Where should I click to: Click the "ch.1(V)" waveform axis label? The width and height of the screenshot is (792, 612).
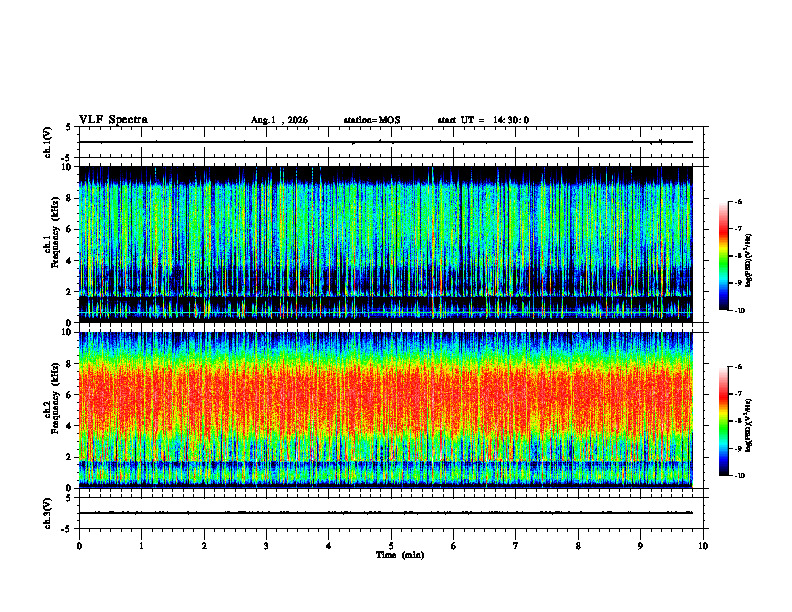[x=48, y=142]
